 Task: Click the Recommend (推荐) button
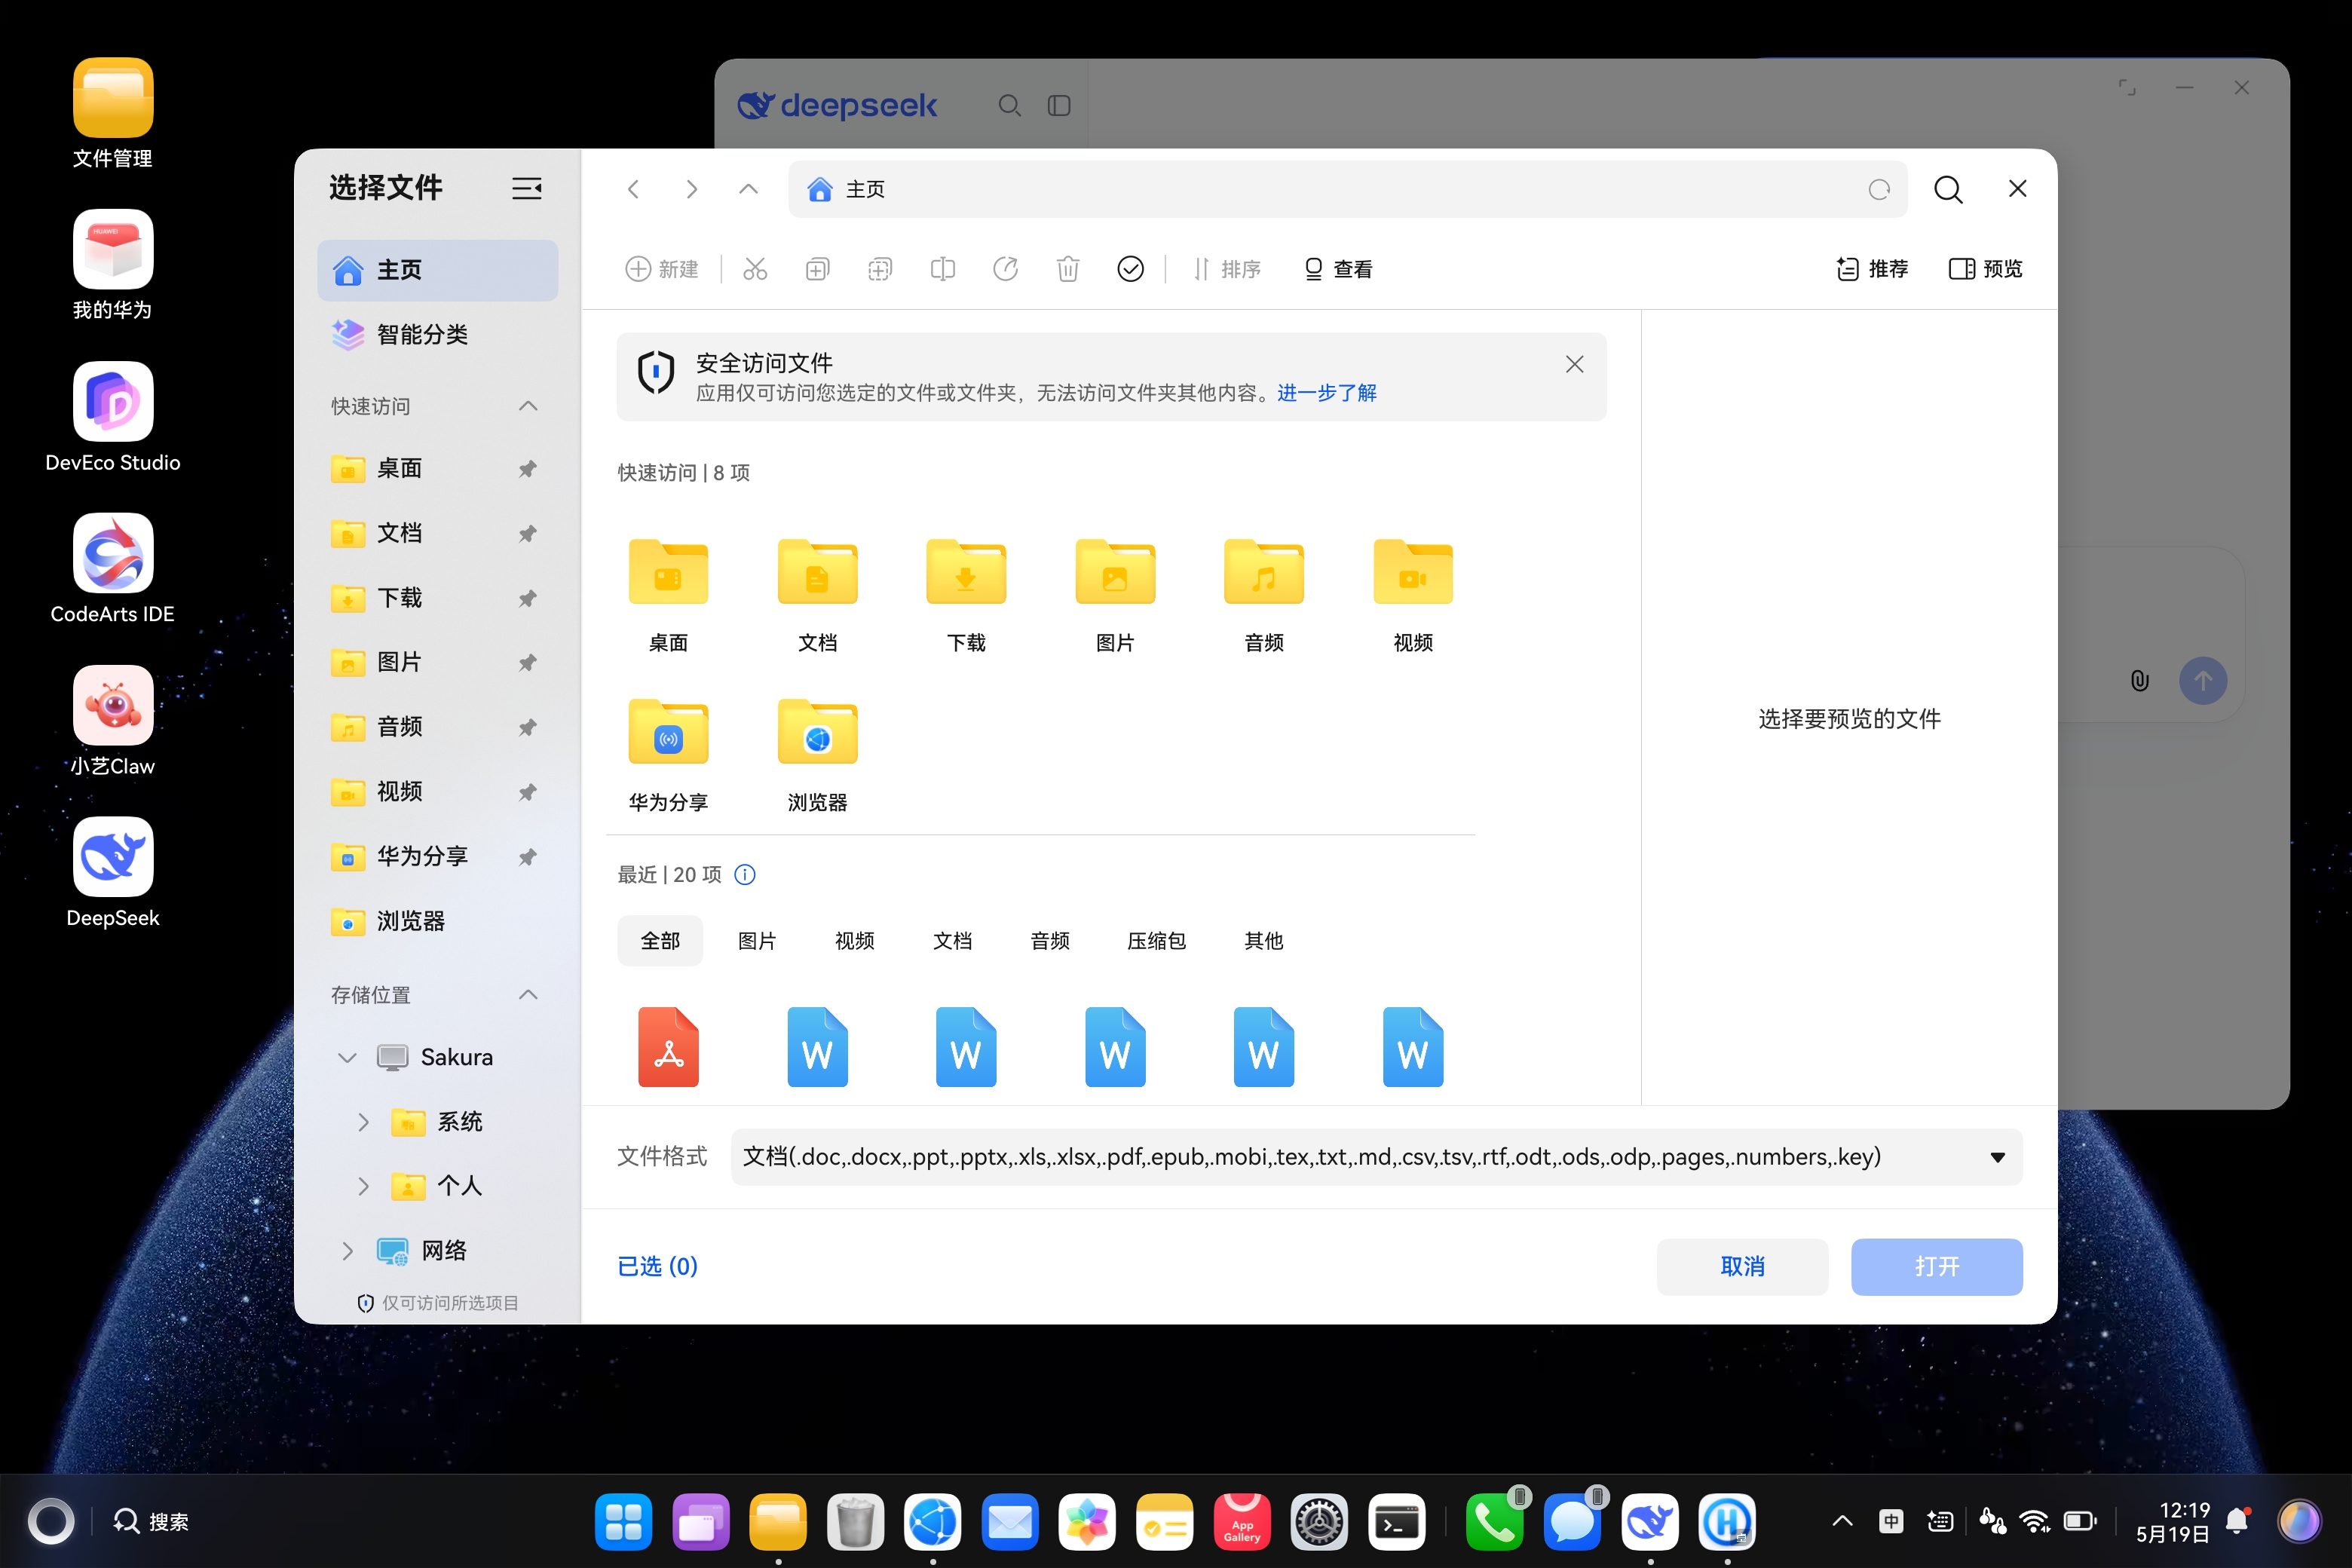click(1872, 269)
